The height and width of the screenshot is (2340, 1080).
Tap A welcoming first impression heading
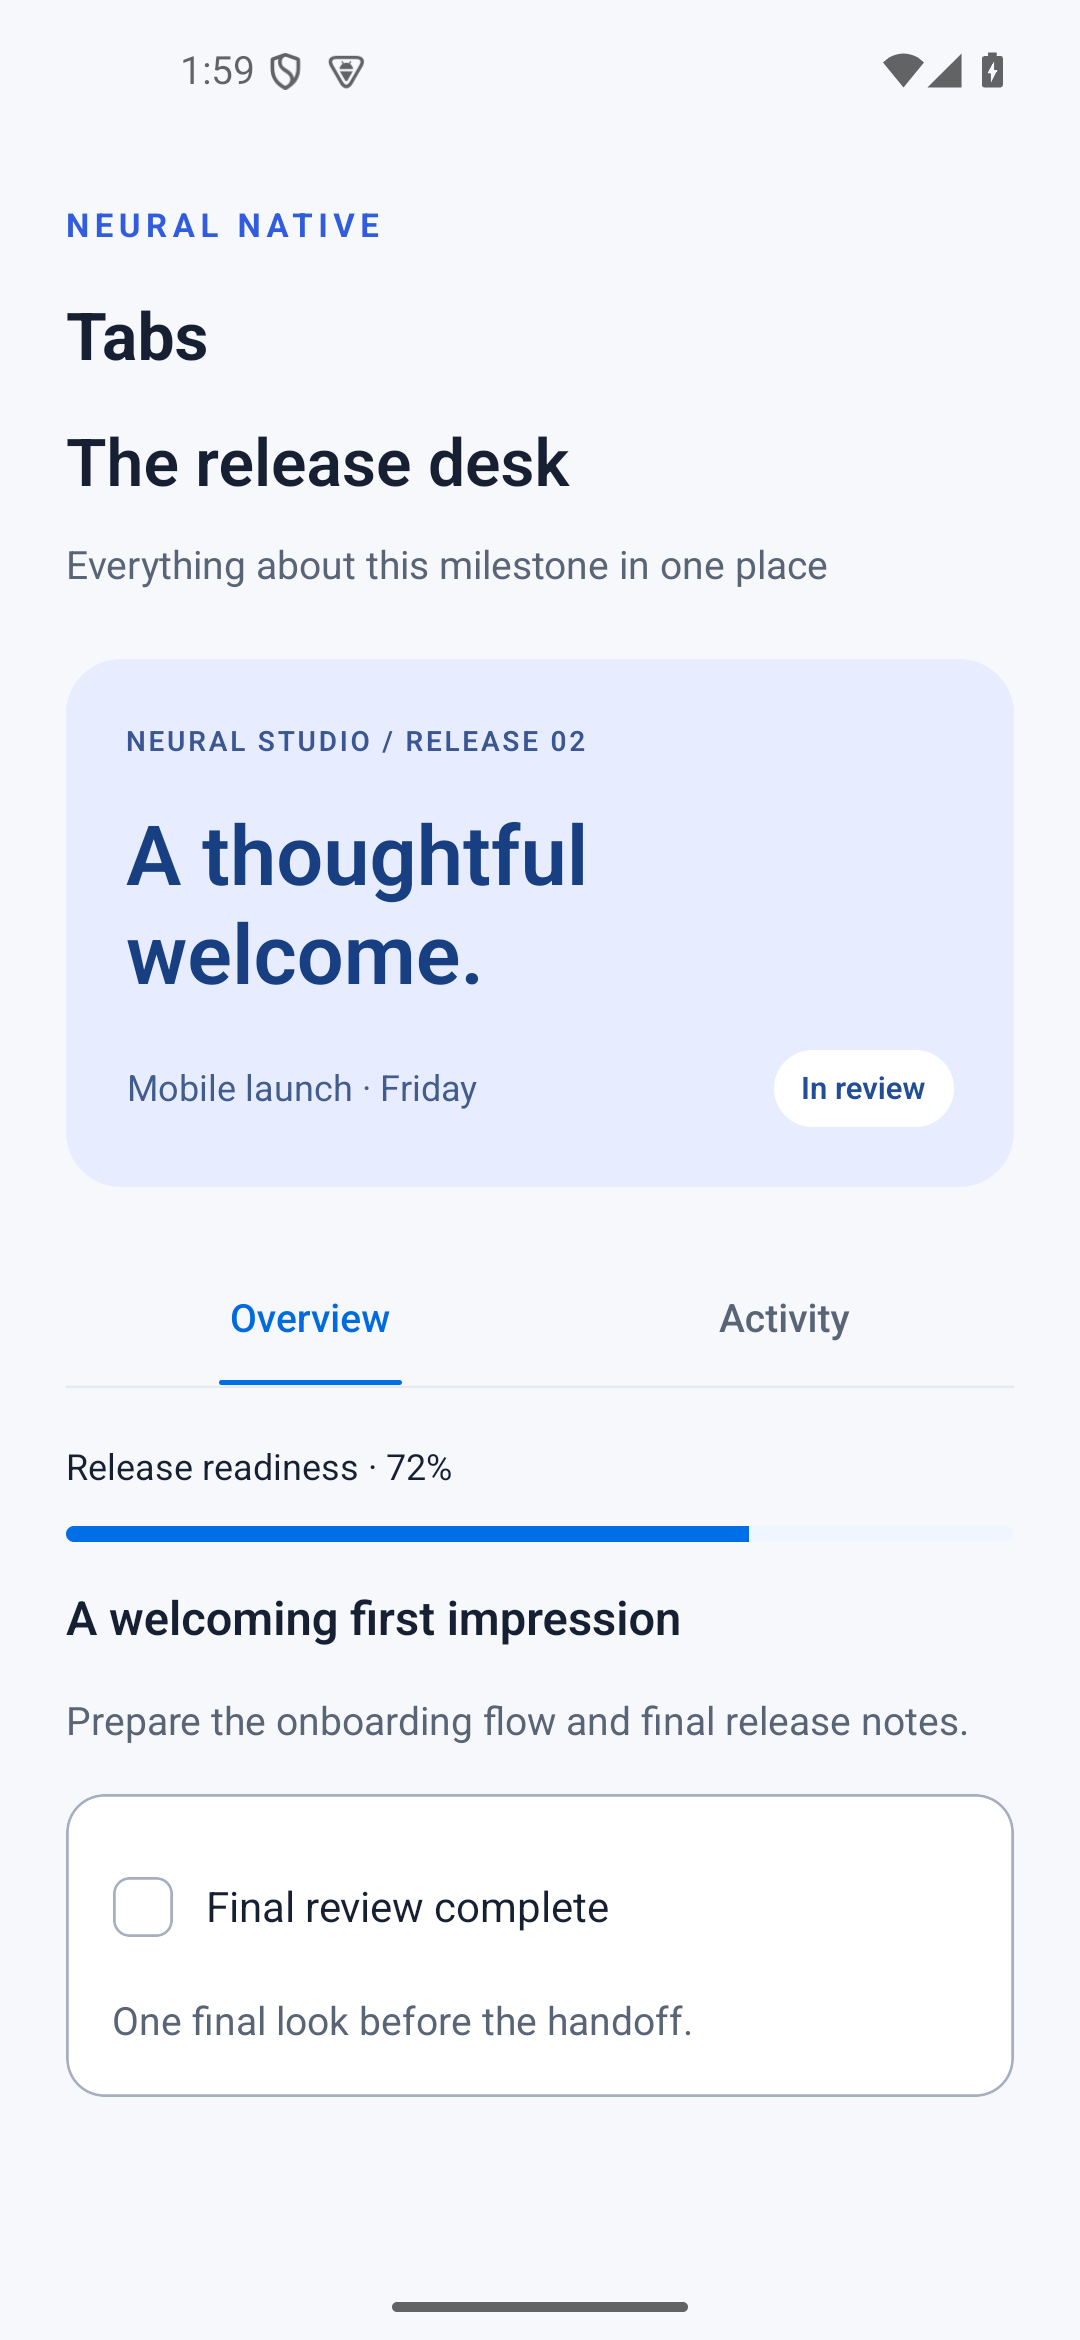(373, 1619)
